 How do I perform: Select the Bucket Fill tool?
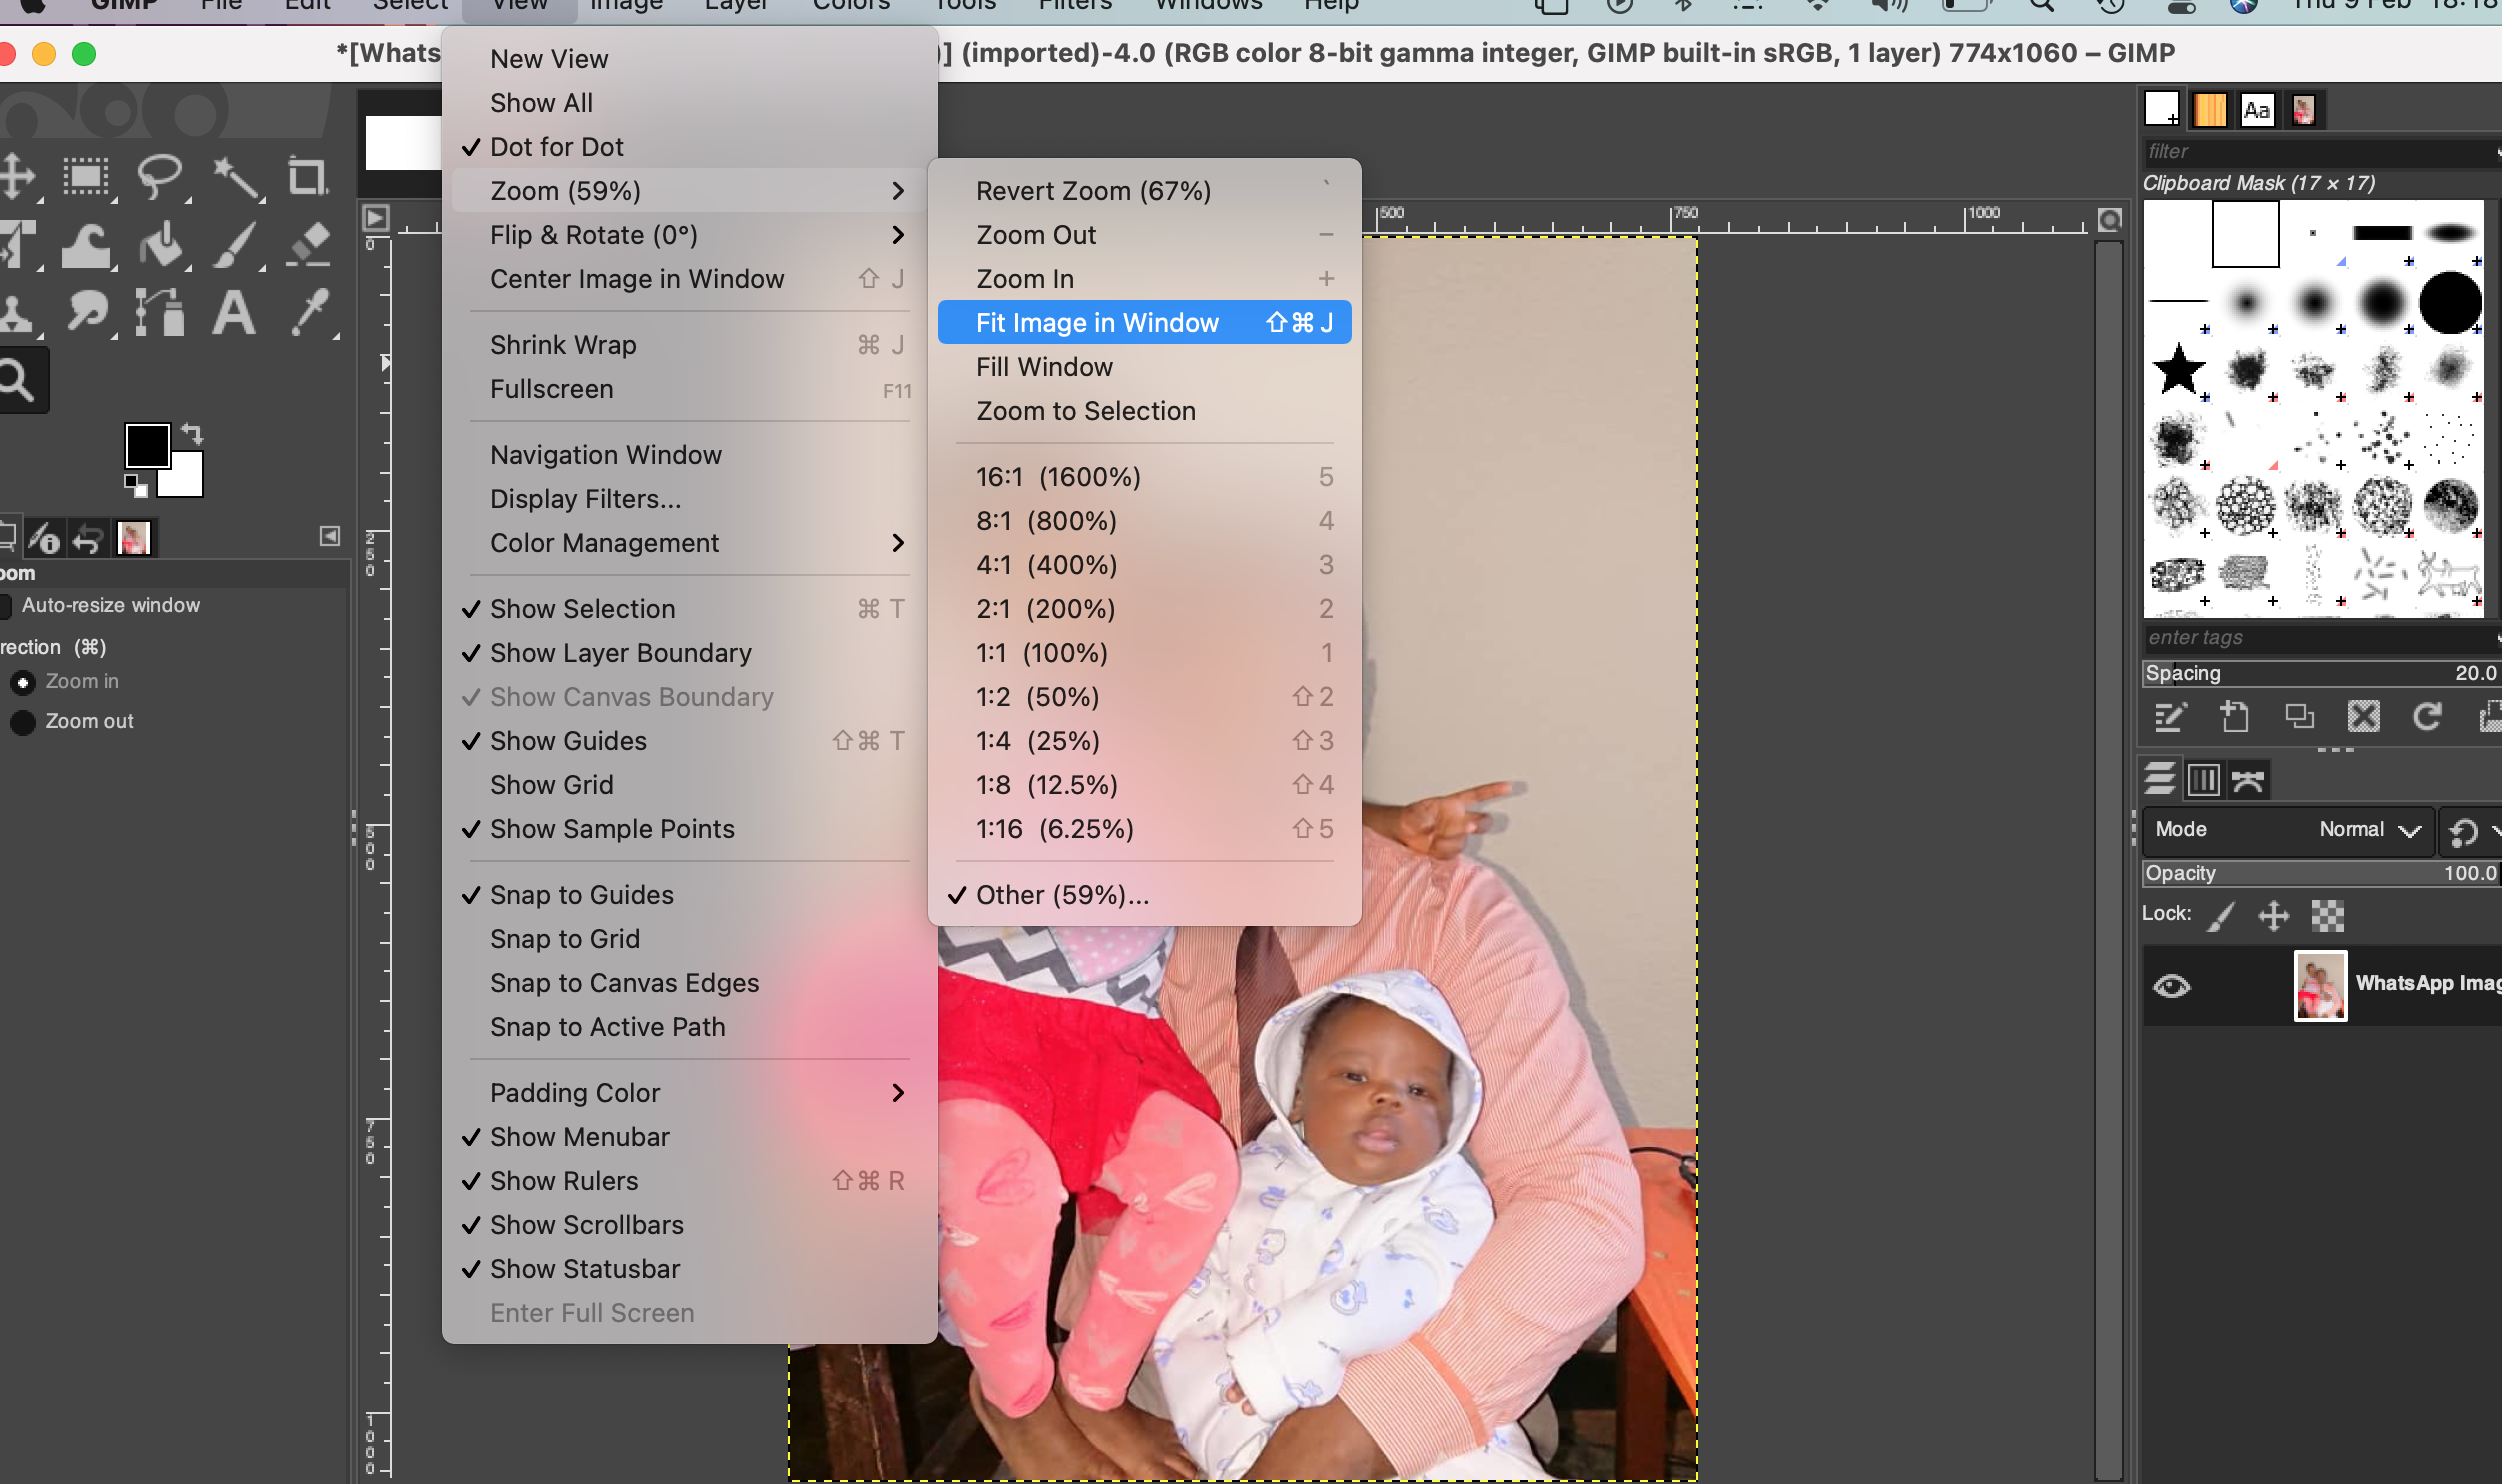[160, 245]
